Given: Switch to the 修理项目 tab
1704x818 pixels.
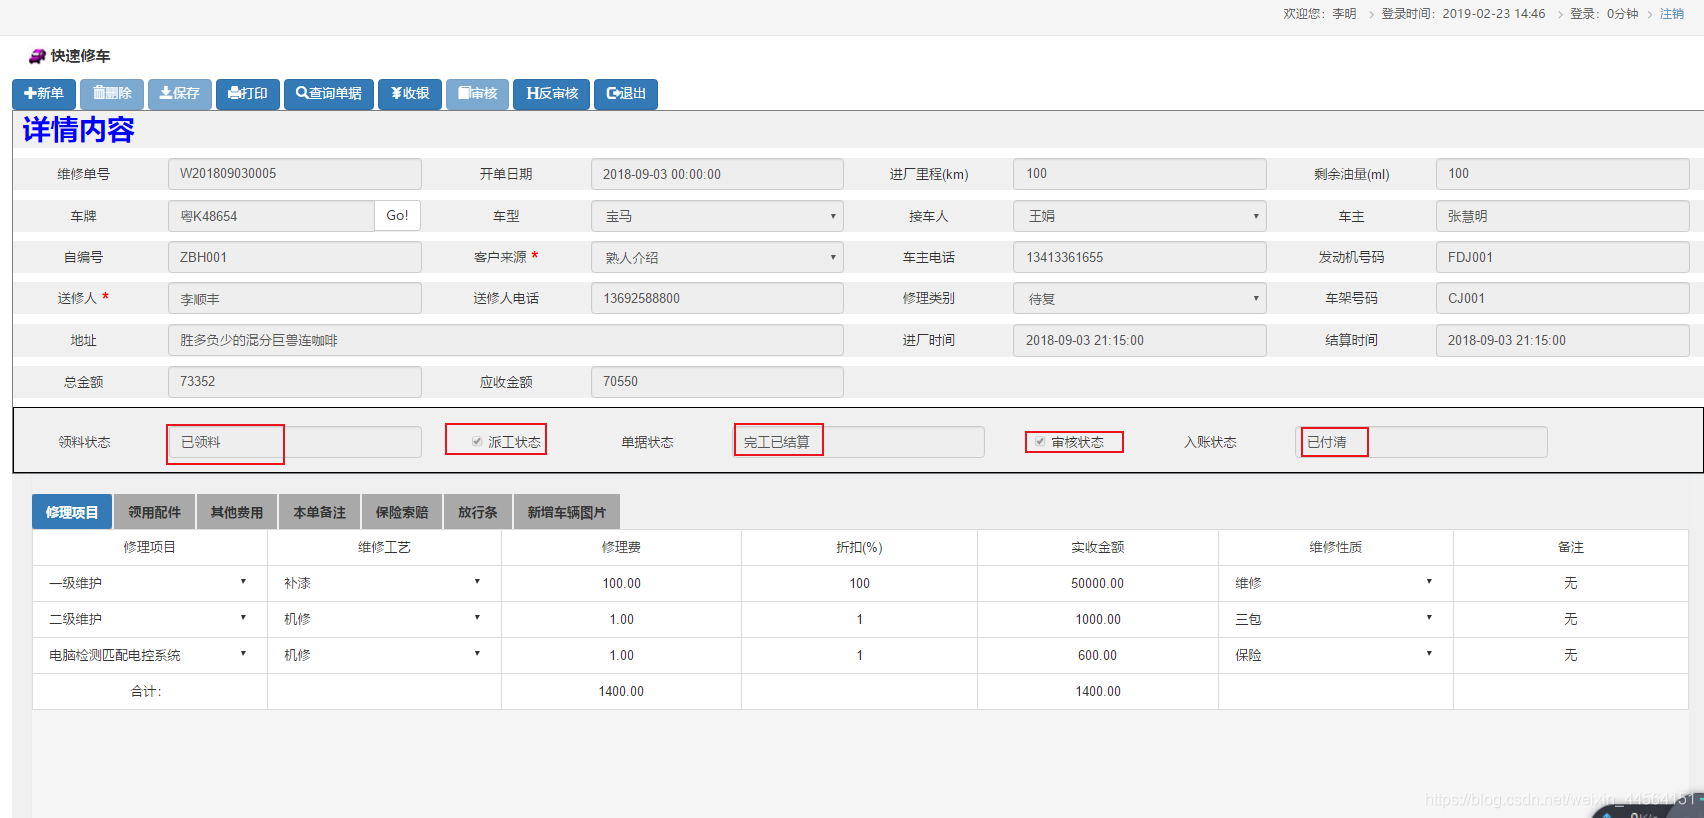Looking at the screenshot, I should coord(72,511).
